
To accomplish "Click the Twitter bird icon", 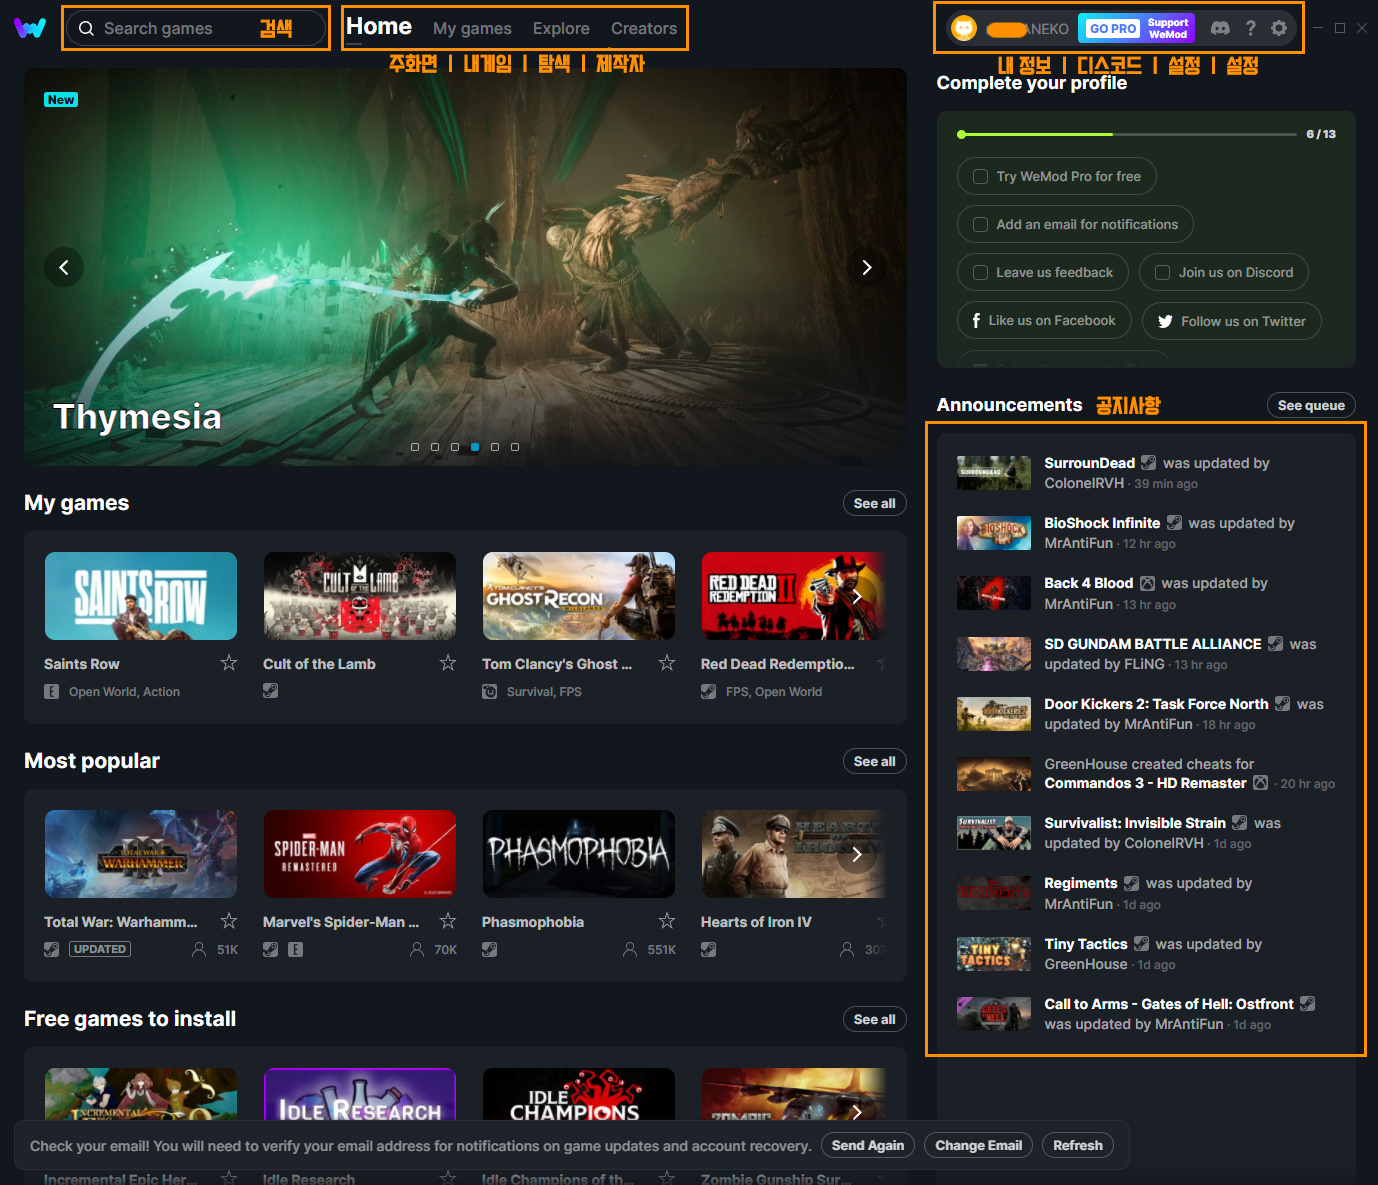I will point(1165,322).
